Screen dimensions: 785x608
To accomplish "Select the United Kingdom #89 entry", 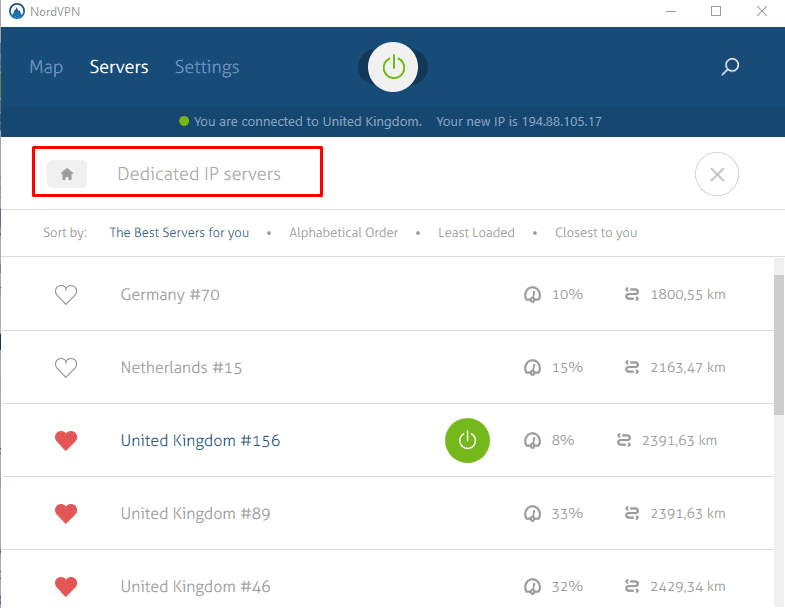I will tap(388, 513).
